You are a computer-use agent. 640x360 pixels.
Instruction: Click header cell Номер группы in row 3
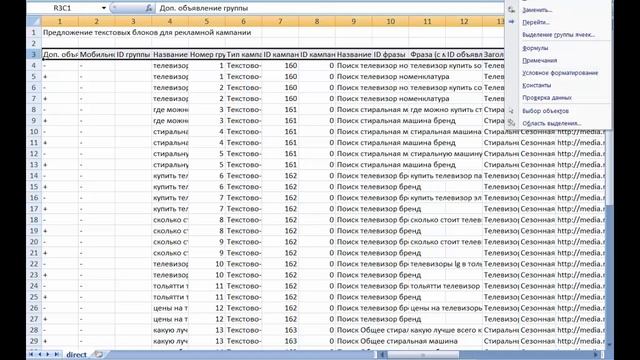pyautogui.click(x=207, y=54)
